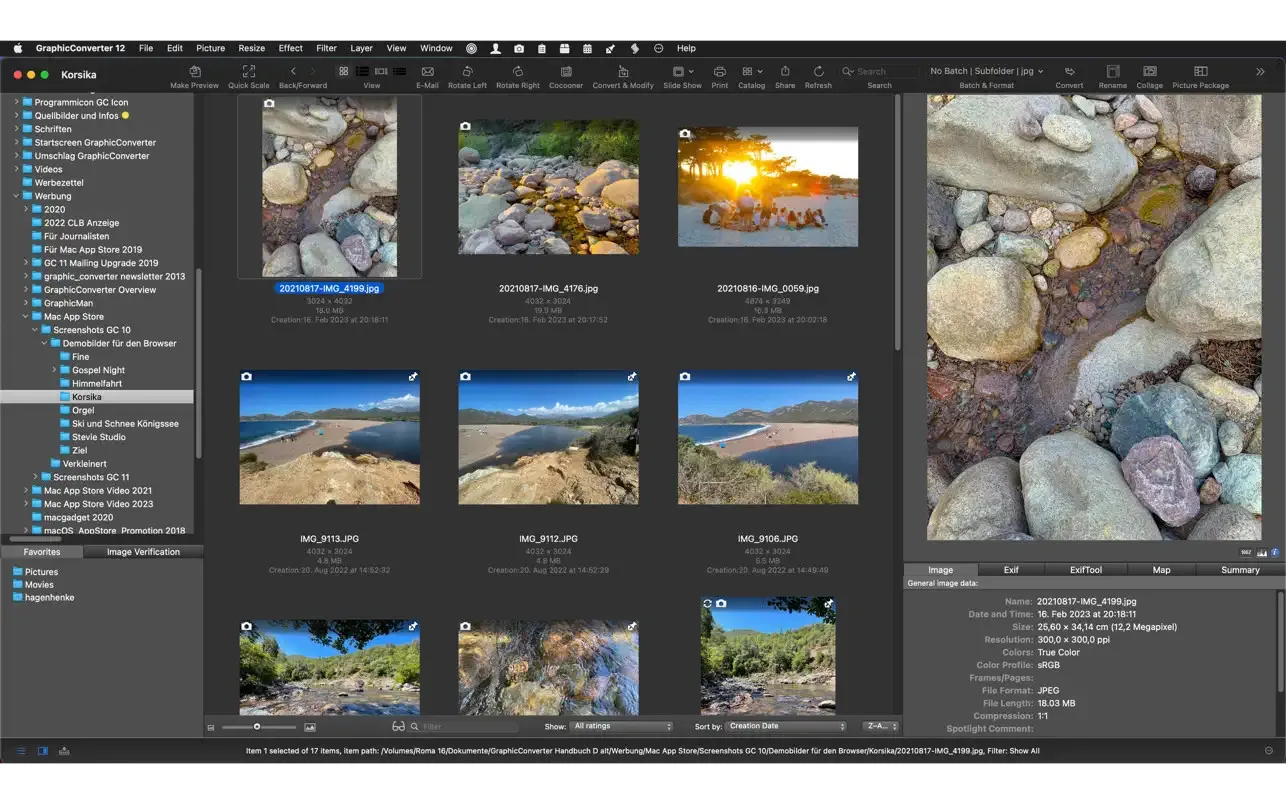Select the IMG_9113.JPG thumbnail
This screenshot has height=804, width=1286.
tap(329, 437)
